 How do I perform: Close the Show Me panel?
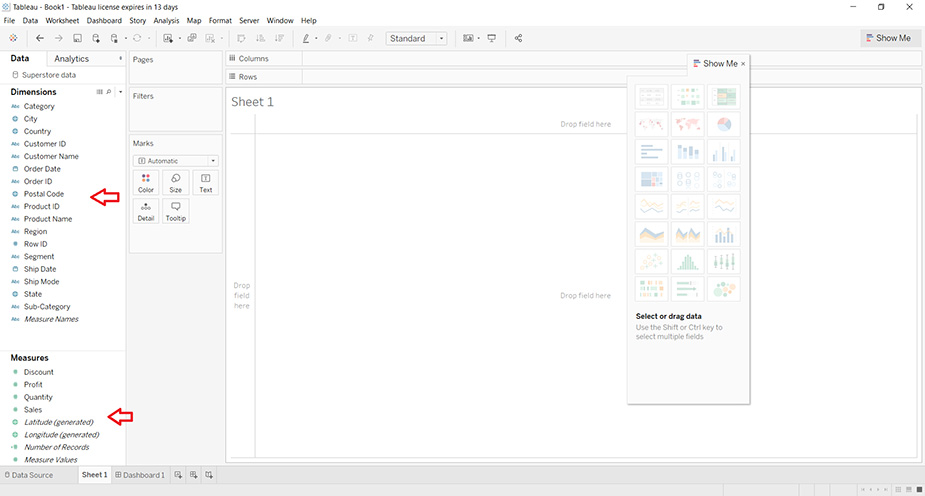tap(743, 64)
